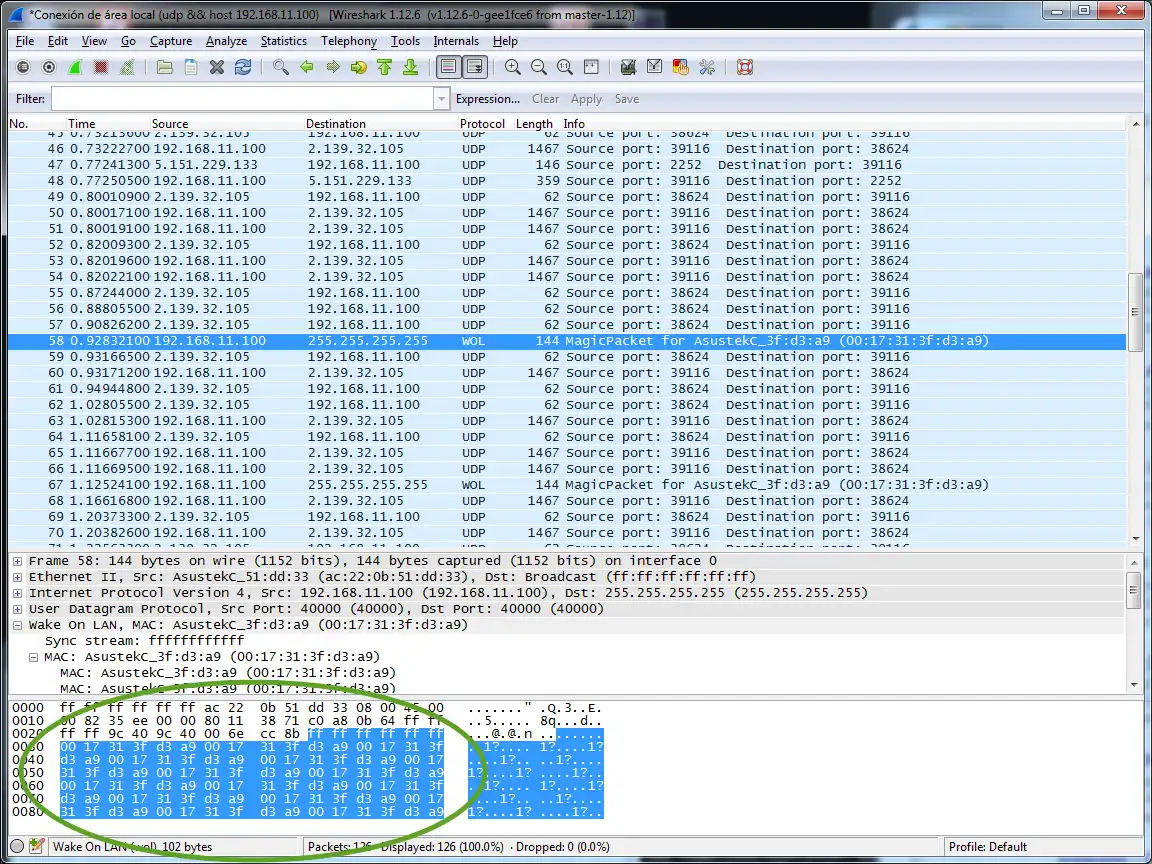
Task: Click the Clear filter button
Action: click(x=545, y=98)
